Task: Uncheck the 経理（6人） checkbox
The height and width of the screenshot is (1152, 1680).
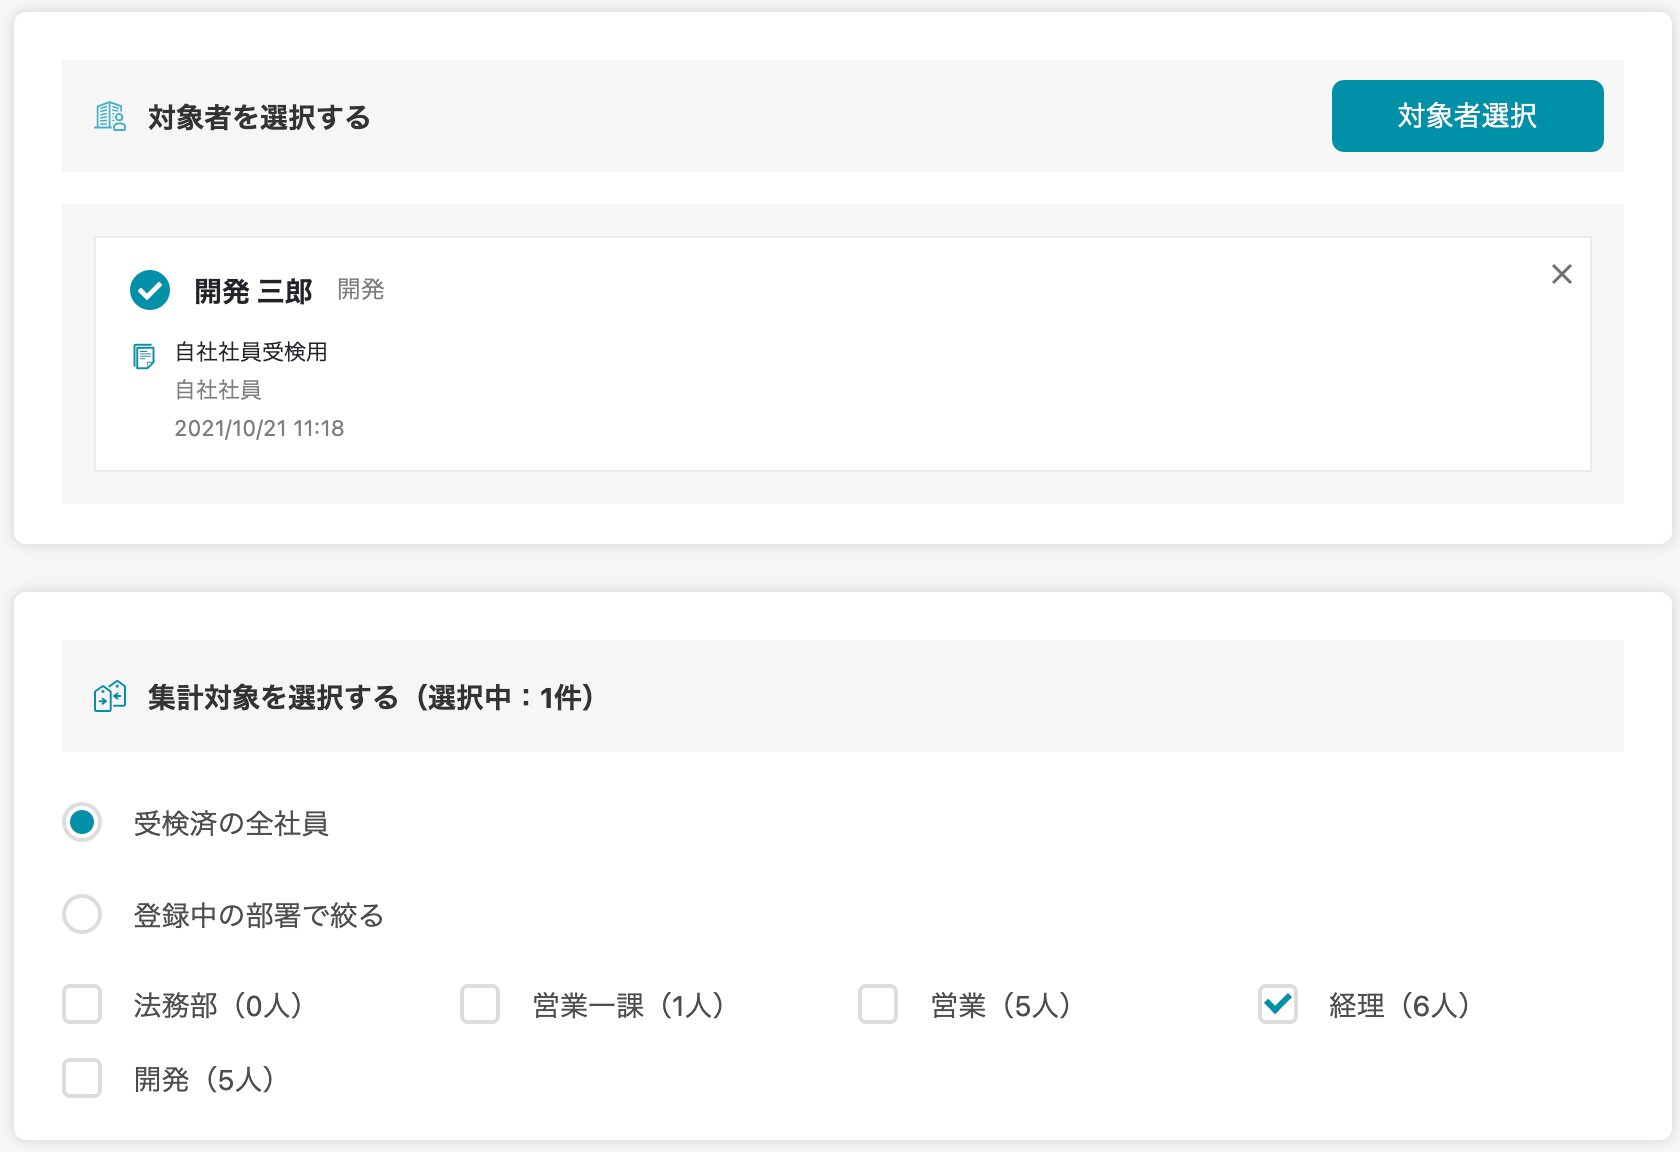Action: point(1278,1004)
